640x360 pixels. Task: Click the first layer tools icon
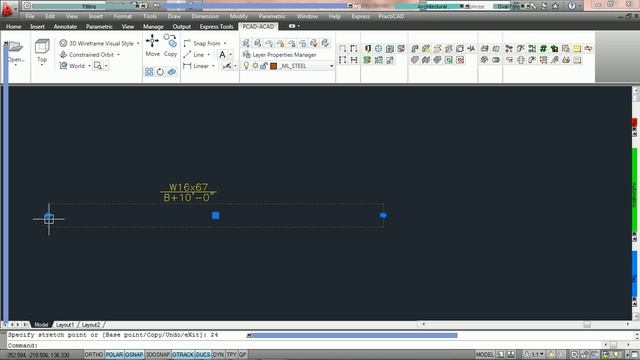(246, 43)
